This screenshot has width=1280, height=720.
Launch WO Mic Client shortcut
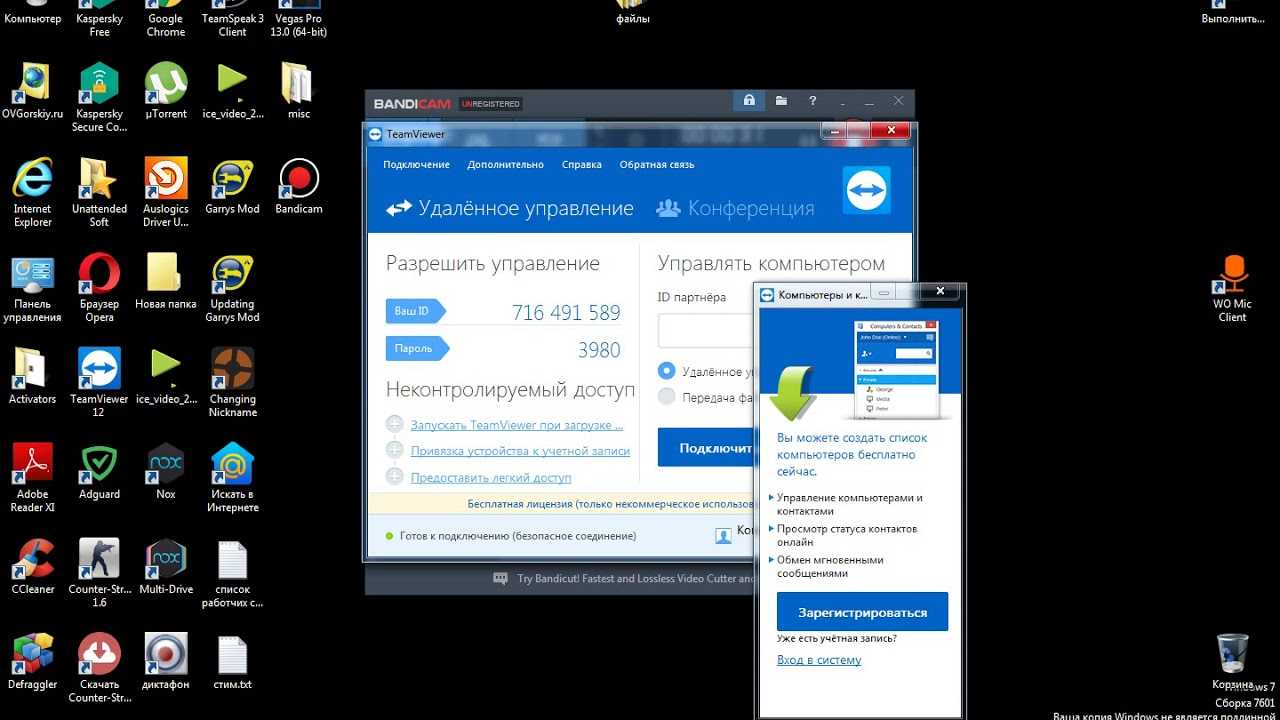[1232, 288]
